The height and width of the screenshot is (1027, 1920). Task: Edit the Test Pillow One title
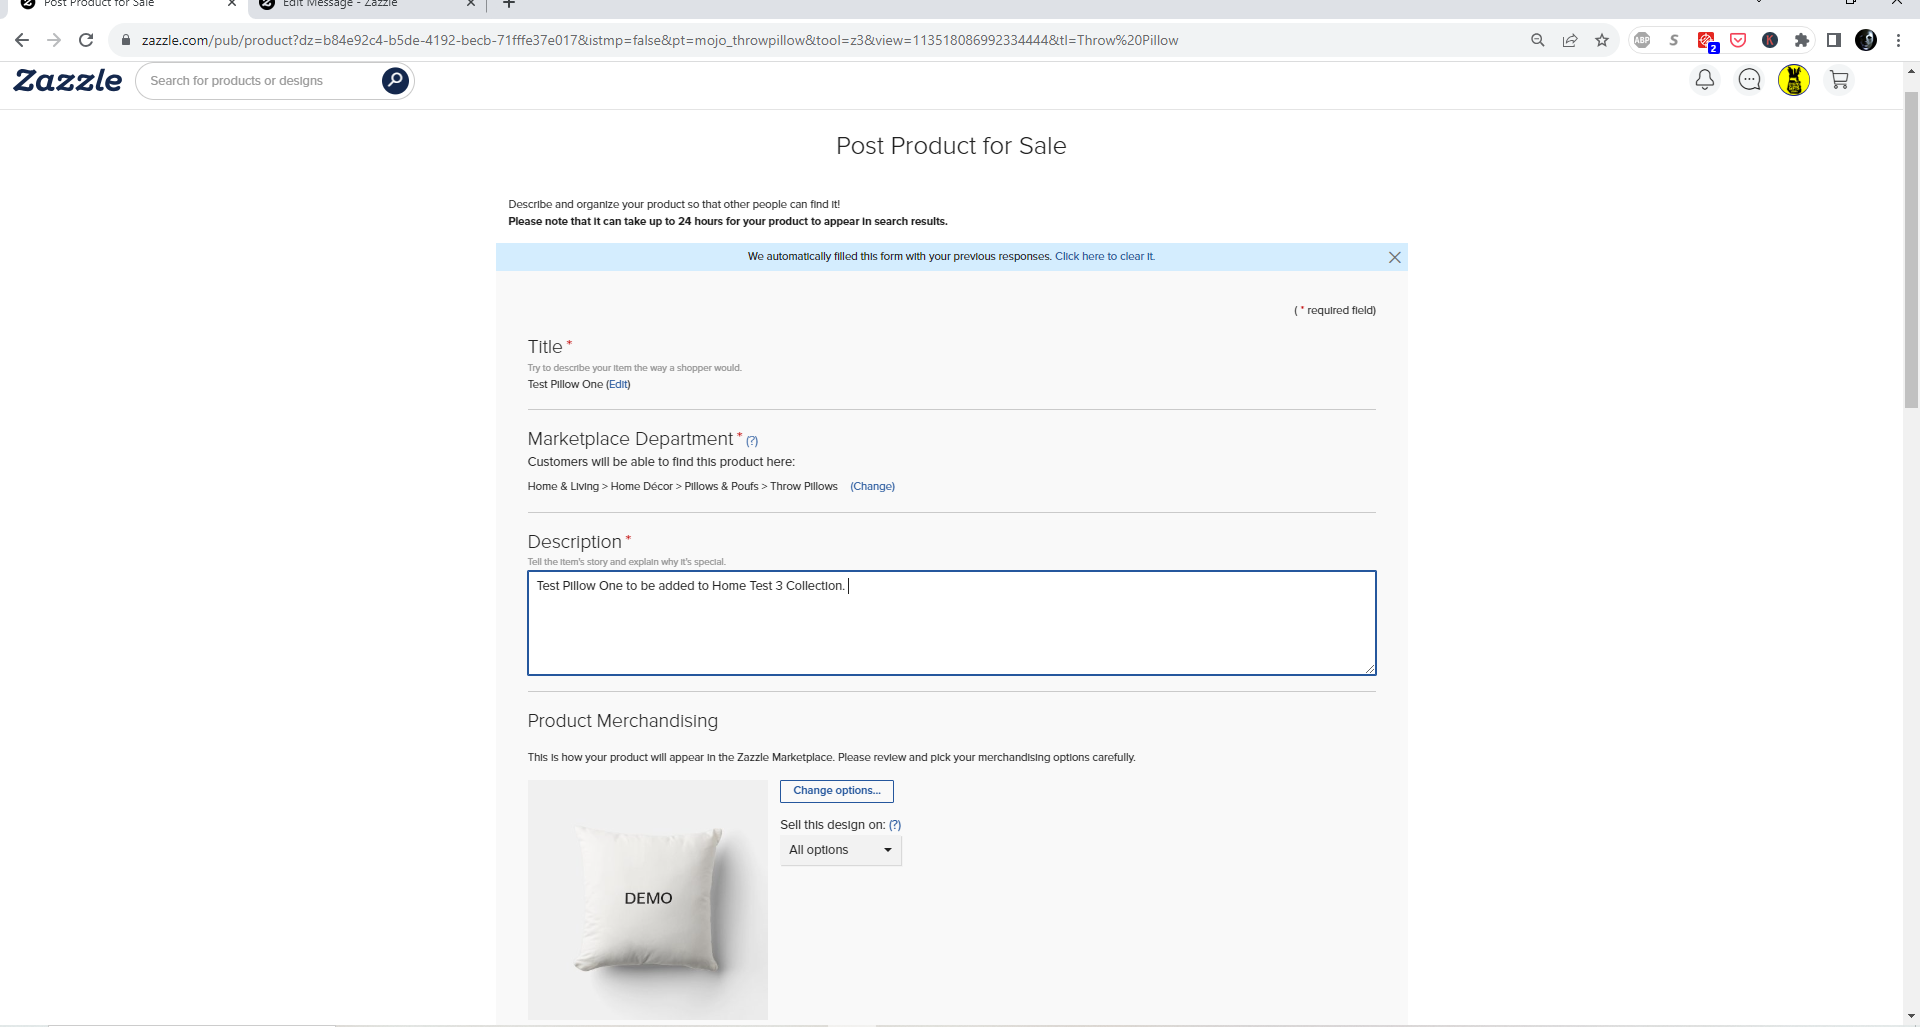(x=618, y=385)
